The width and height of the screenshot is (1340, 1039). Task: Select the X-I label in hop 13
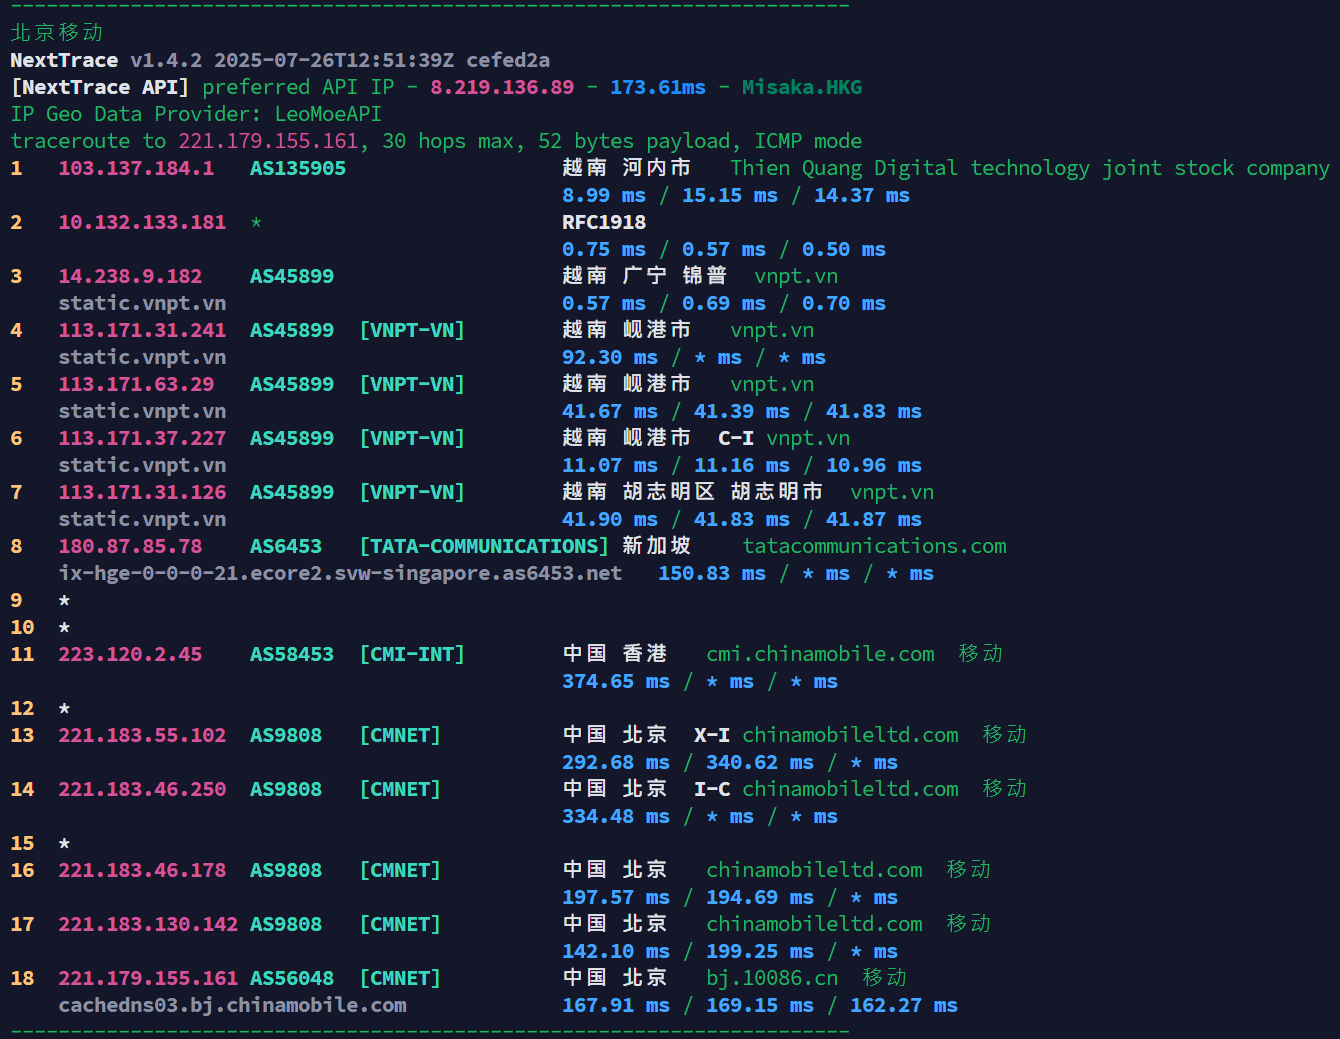pos(712,735)
